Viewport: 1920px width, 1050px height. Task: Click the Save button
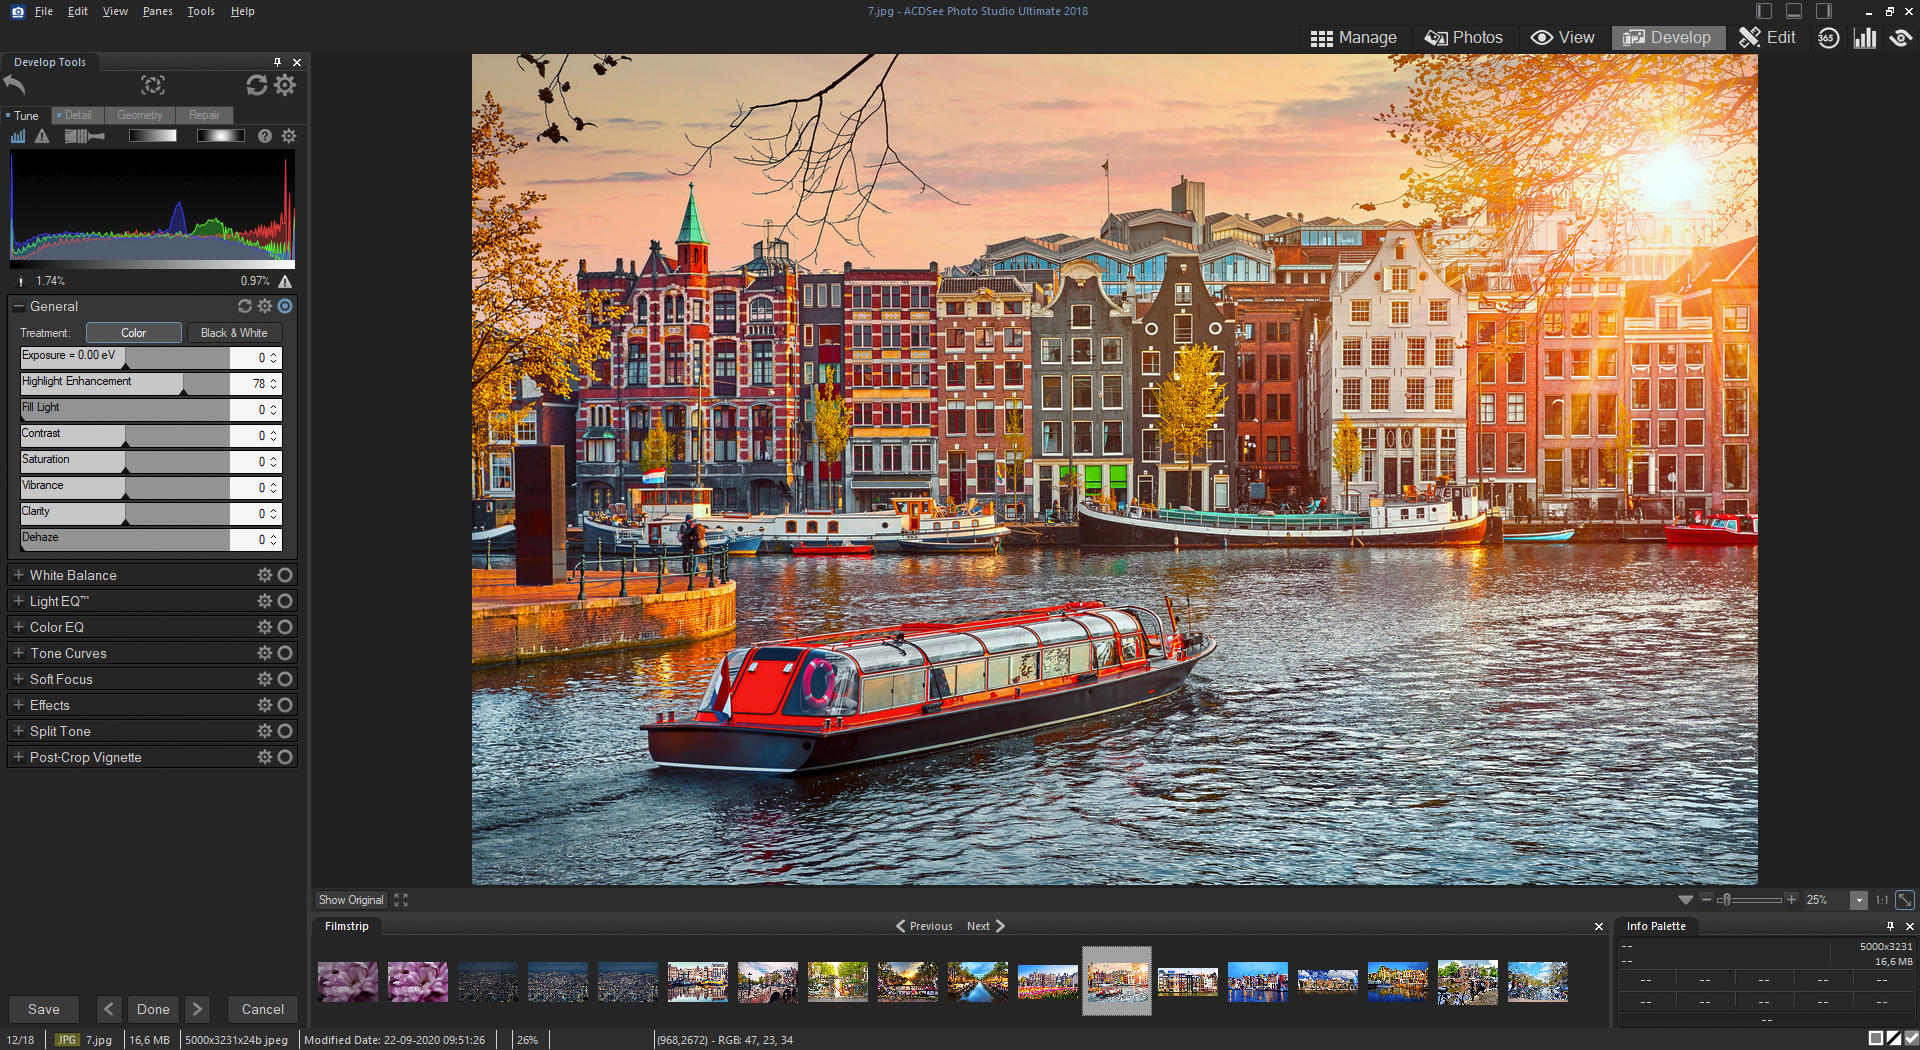point(44,1009)
